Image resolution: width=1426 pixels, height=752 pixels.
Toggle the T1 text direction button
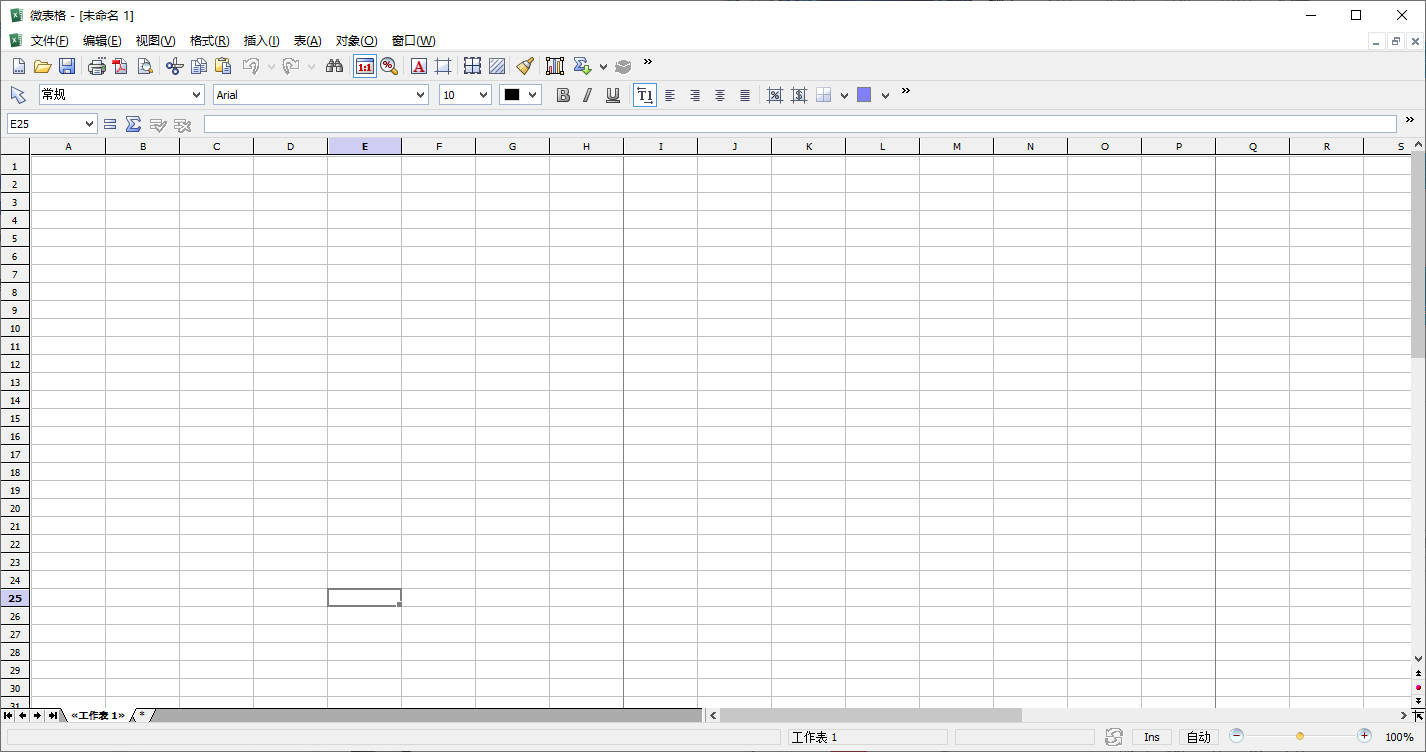(645, 95)
